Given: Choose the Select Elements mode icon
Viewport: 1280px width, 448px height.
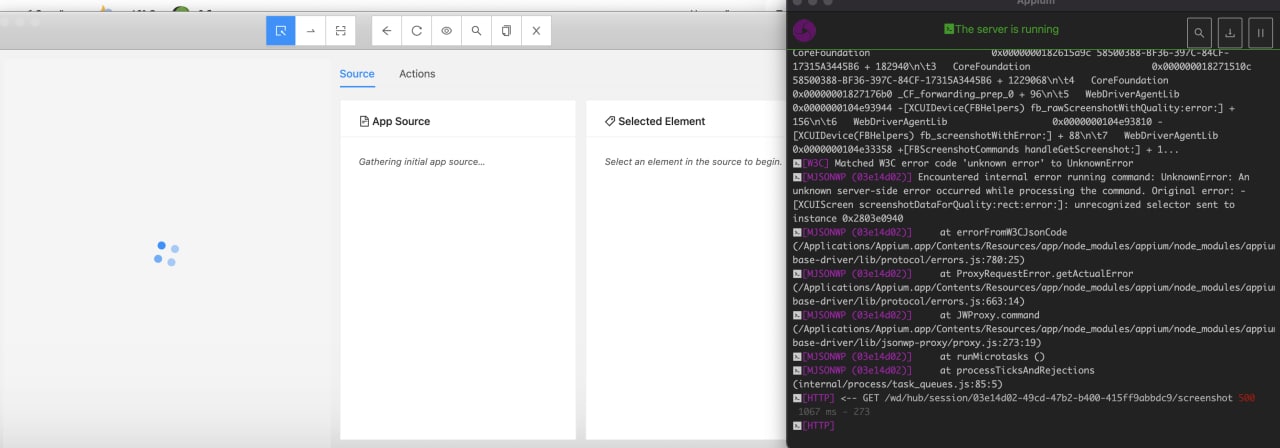Looking at the screenshot, I should pyautogui.click(x=281, y=31).
